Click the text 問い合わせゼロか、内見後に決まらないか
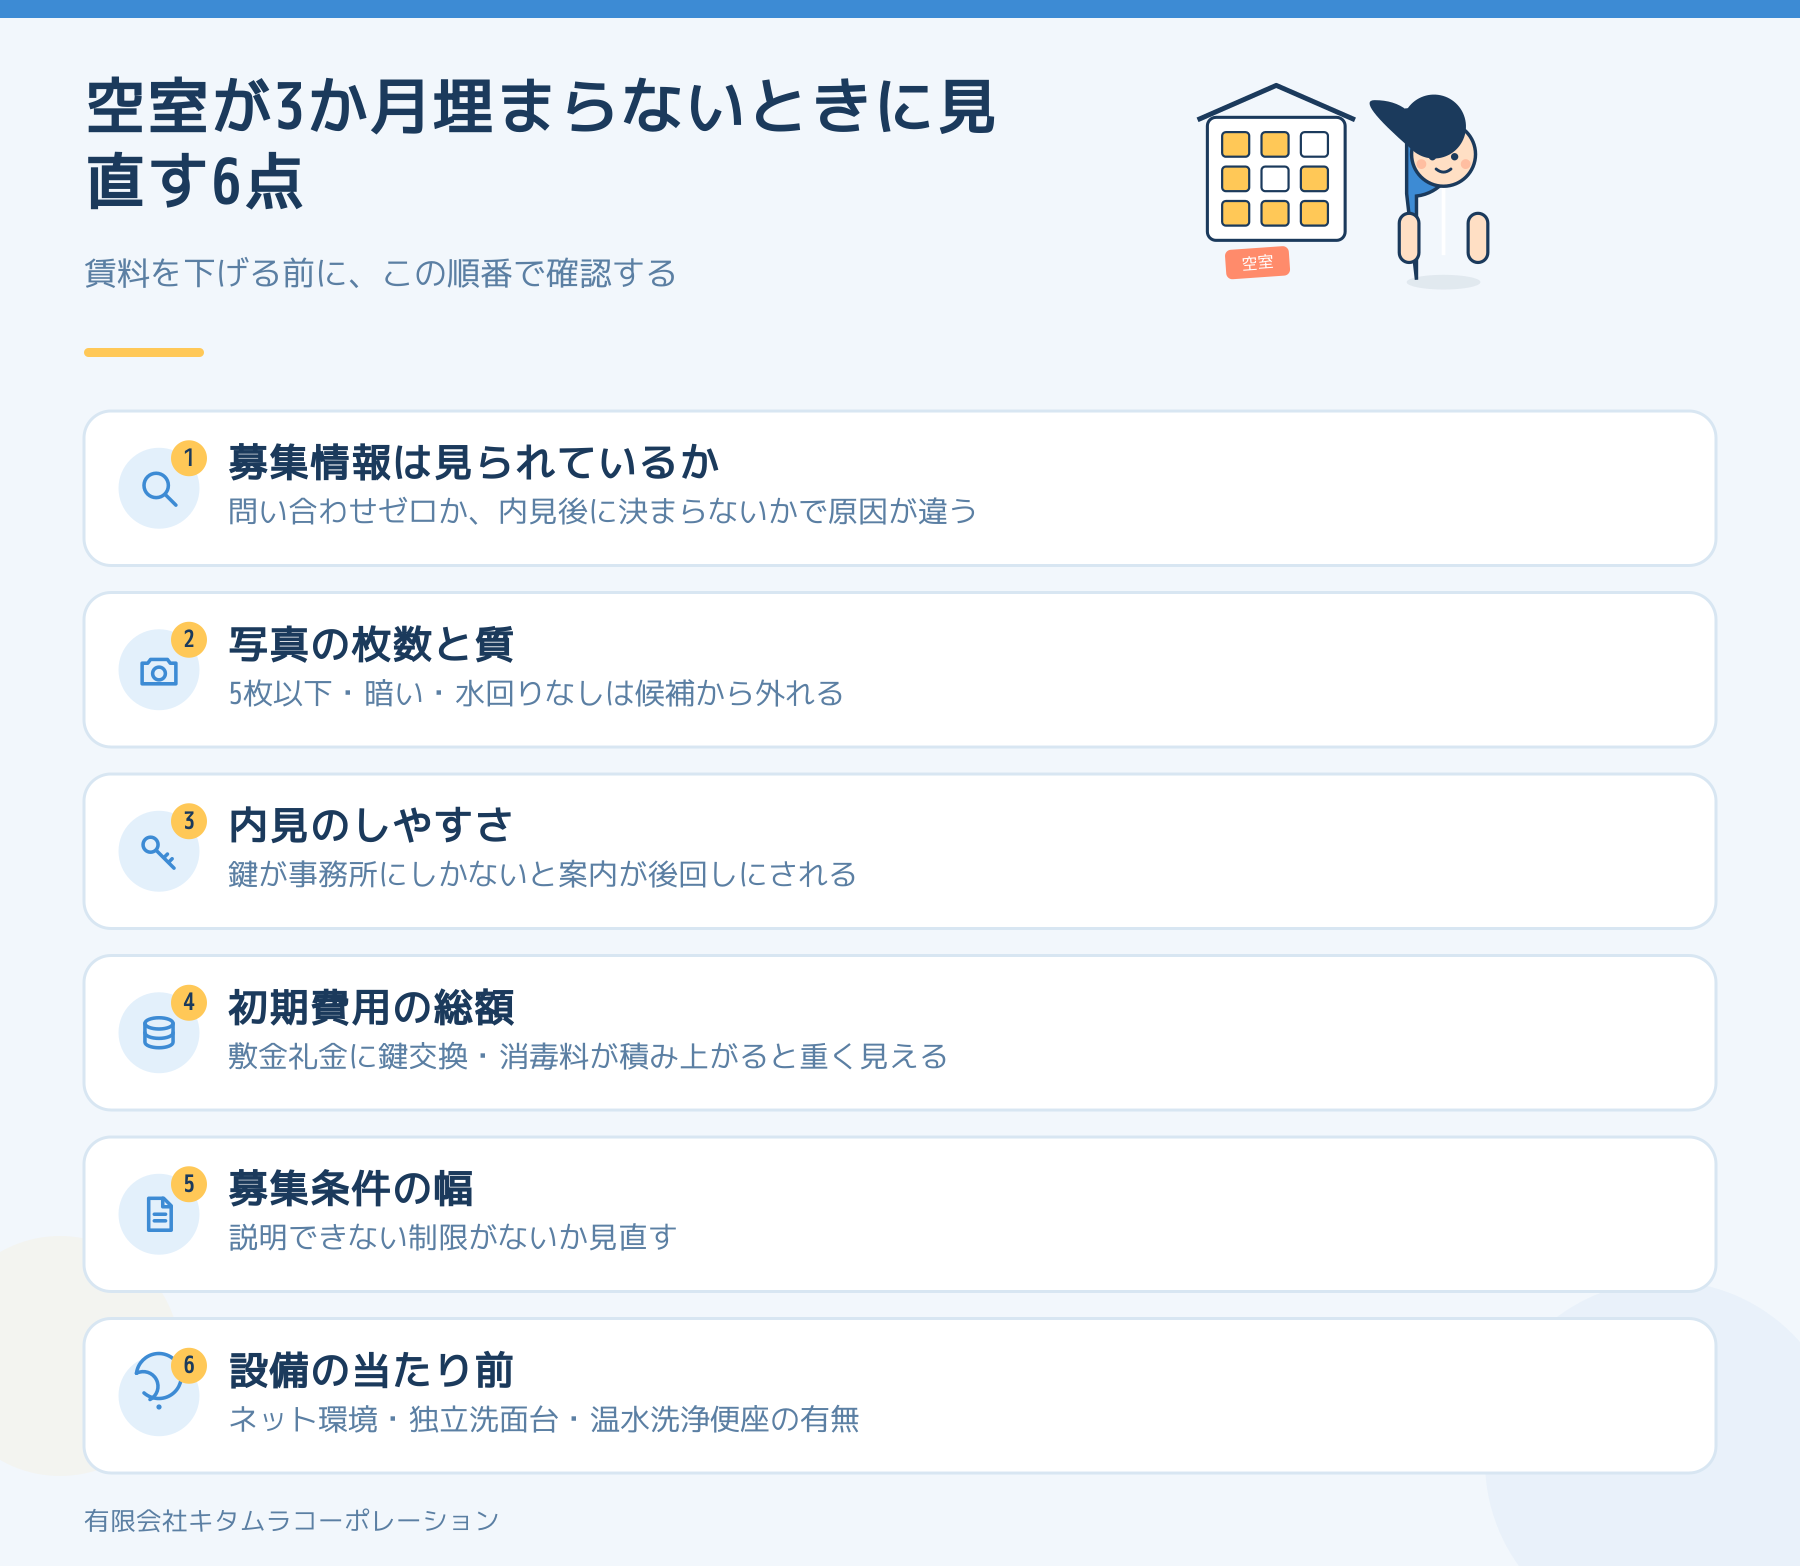This screenshot has width=1800, height=1566. point(513,511)
